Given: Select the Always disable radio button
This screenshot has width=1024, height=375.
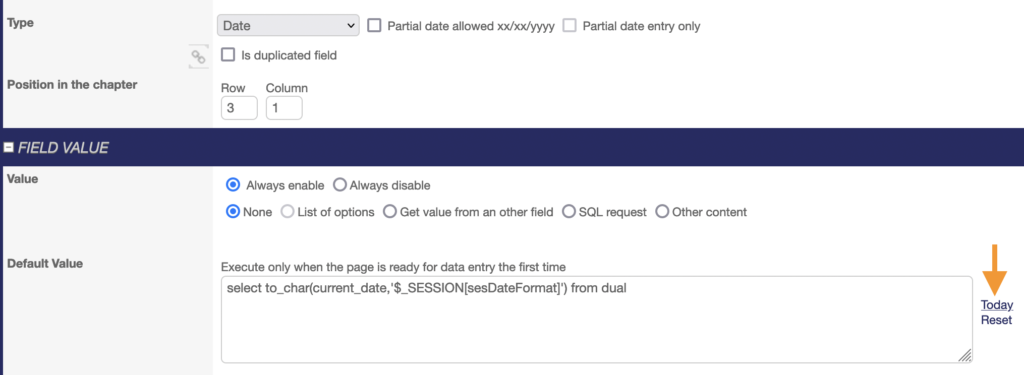Looking at the screenshot, I should [340, 185].
